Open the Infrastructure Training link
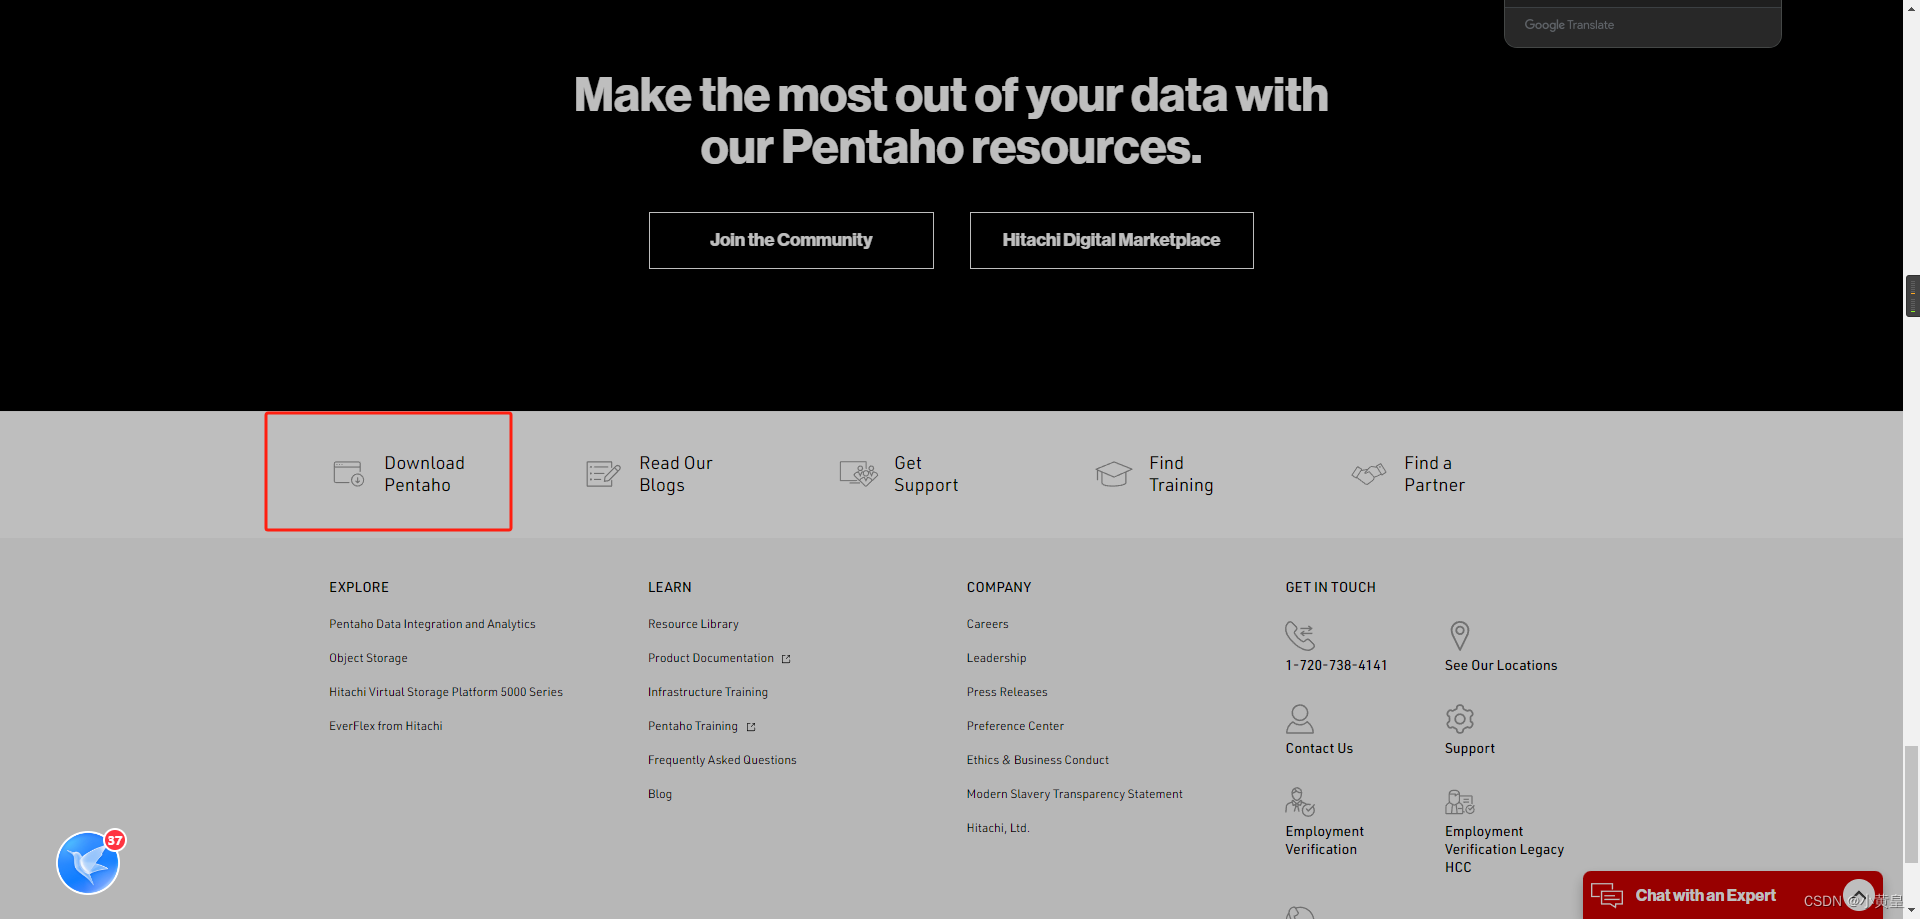The image size is (1920, 919). pyautogui.click(x=708, y=692)
